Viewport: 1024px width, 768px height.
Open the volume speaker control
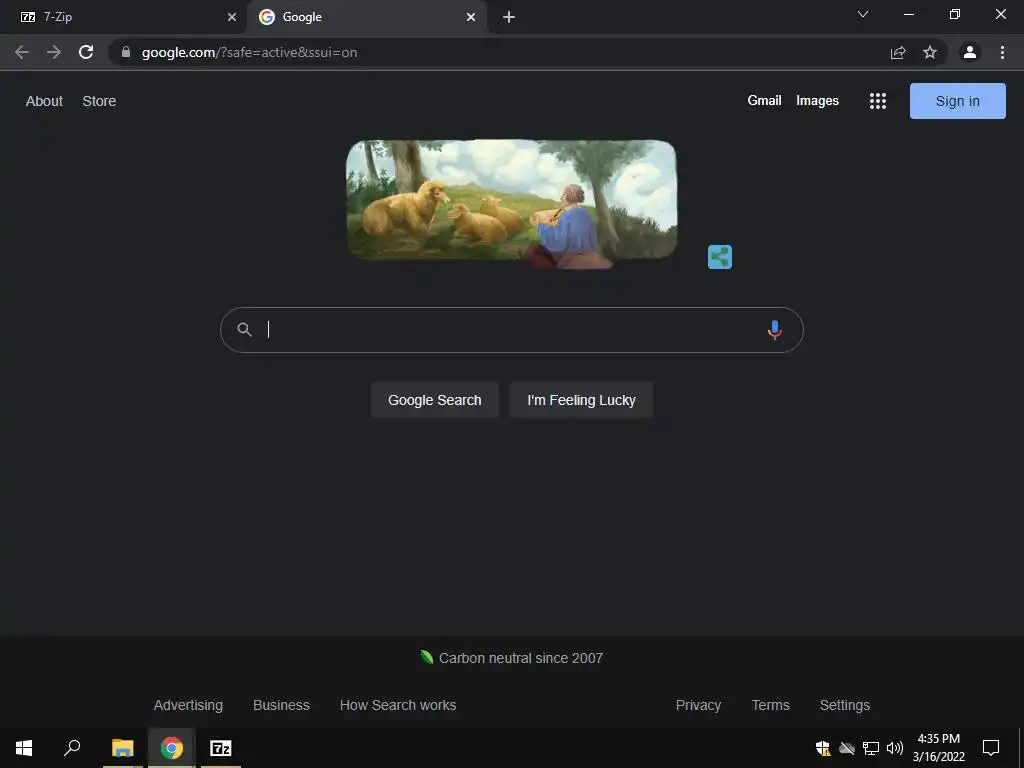(x=895, y=748)
